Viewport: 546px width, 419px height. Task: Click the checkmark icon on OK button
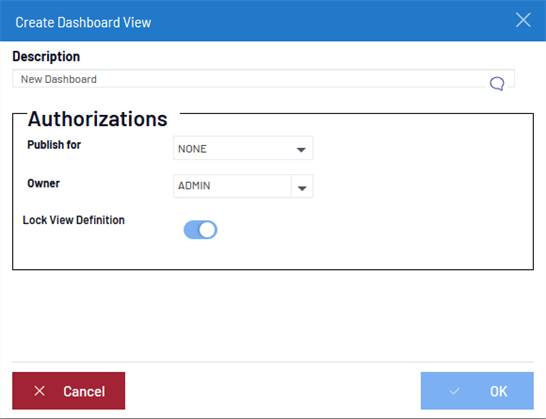click(454, 391)
